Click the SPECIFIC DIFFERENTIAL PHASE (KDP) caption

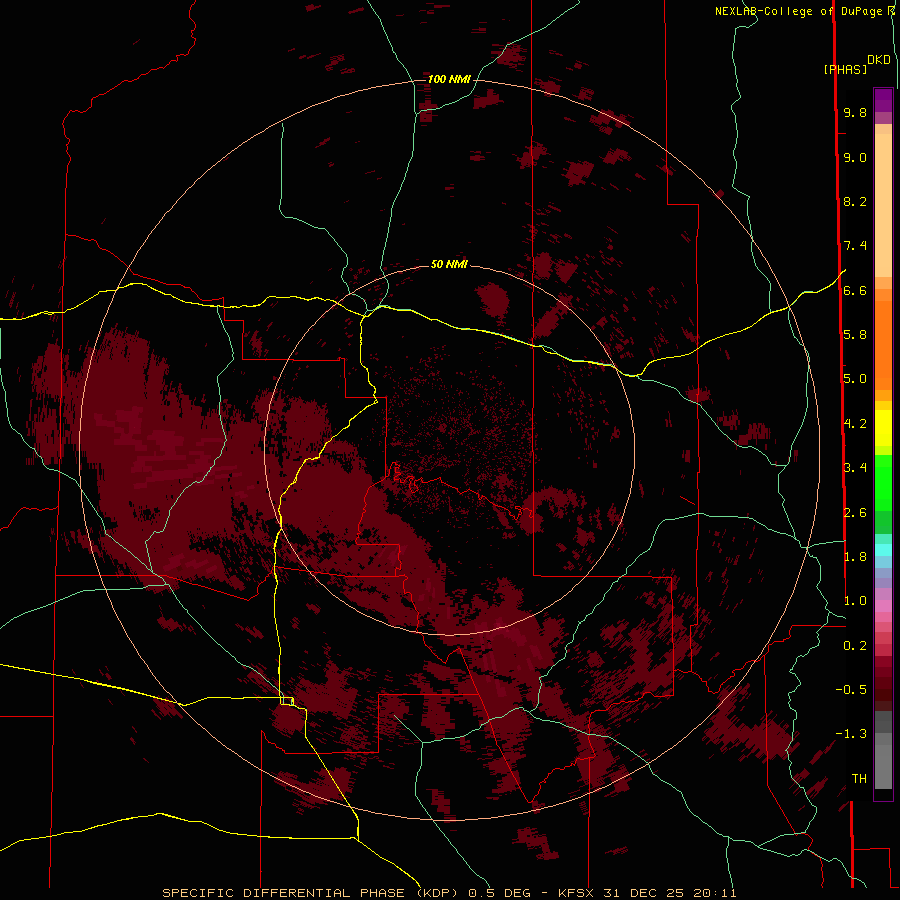(312, 893)
